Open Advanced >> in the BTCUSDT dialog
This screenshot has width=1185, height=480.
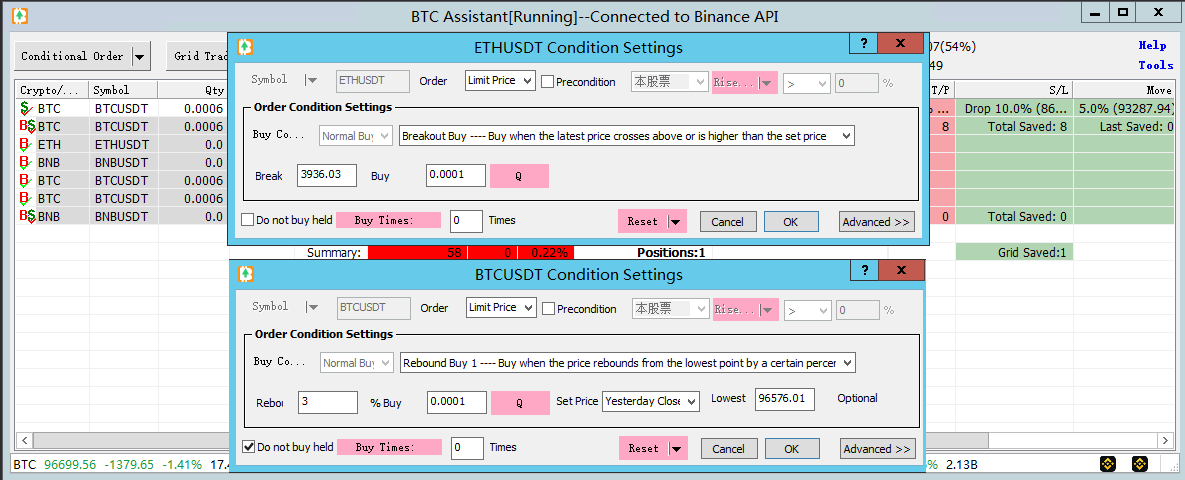[x=877, y=448]
